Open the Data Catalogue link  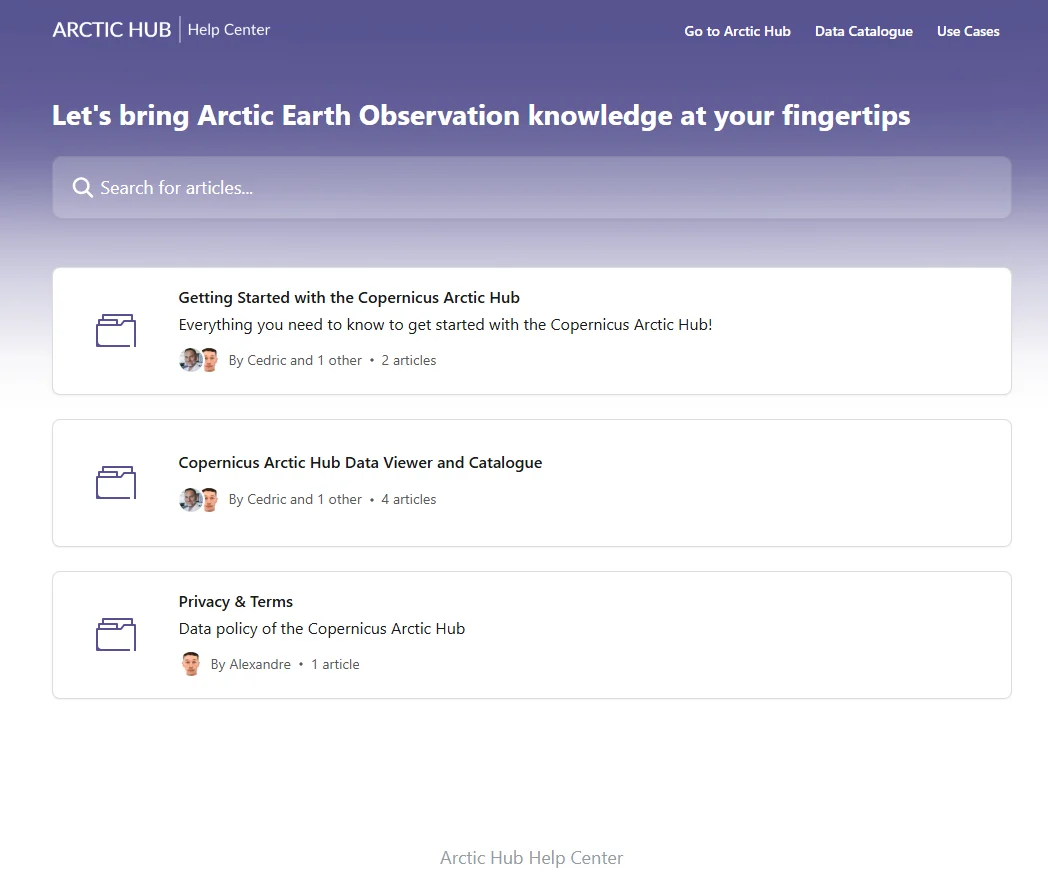pyautogui.click(x=864, y=31)
